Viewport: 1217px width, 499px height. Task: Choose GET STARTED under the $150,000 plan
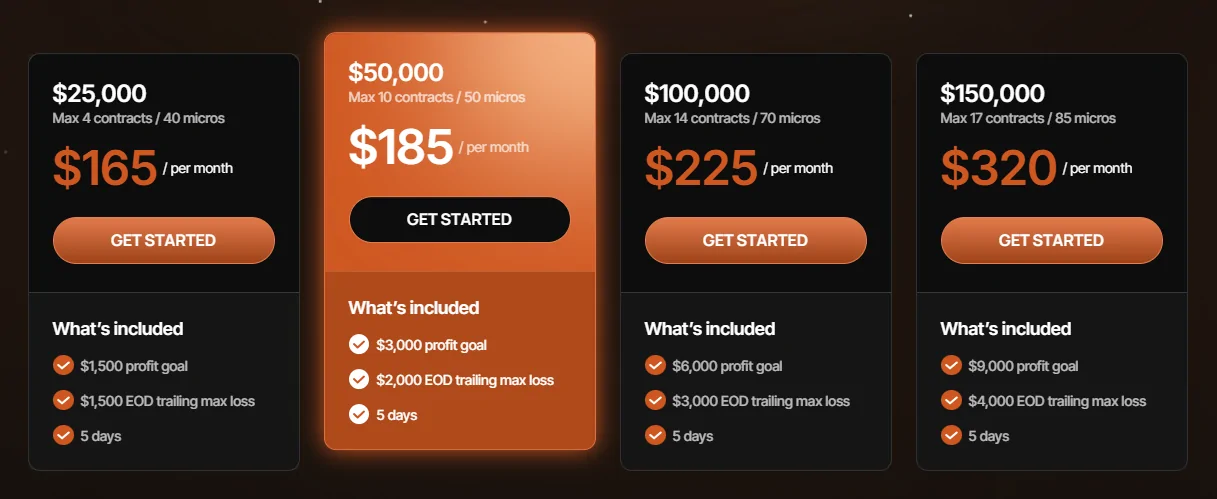[1051, 240]
